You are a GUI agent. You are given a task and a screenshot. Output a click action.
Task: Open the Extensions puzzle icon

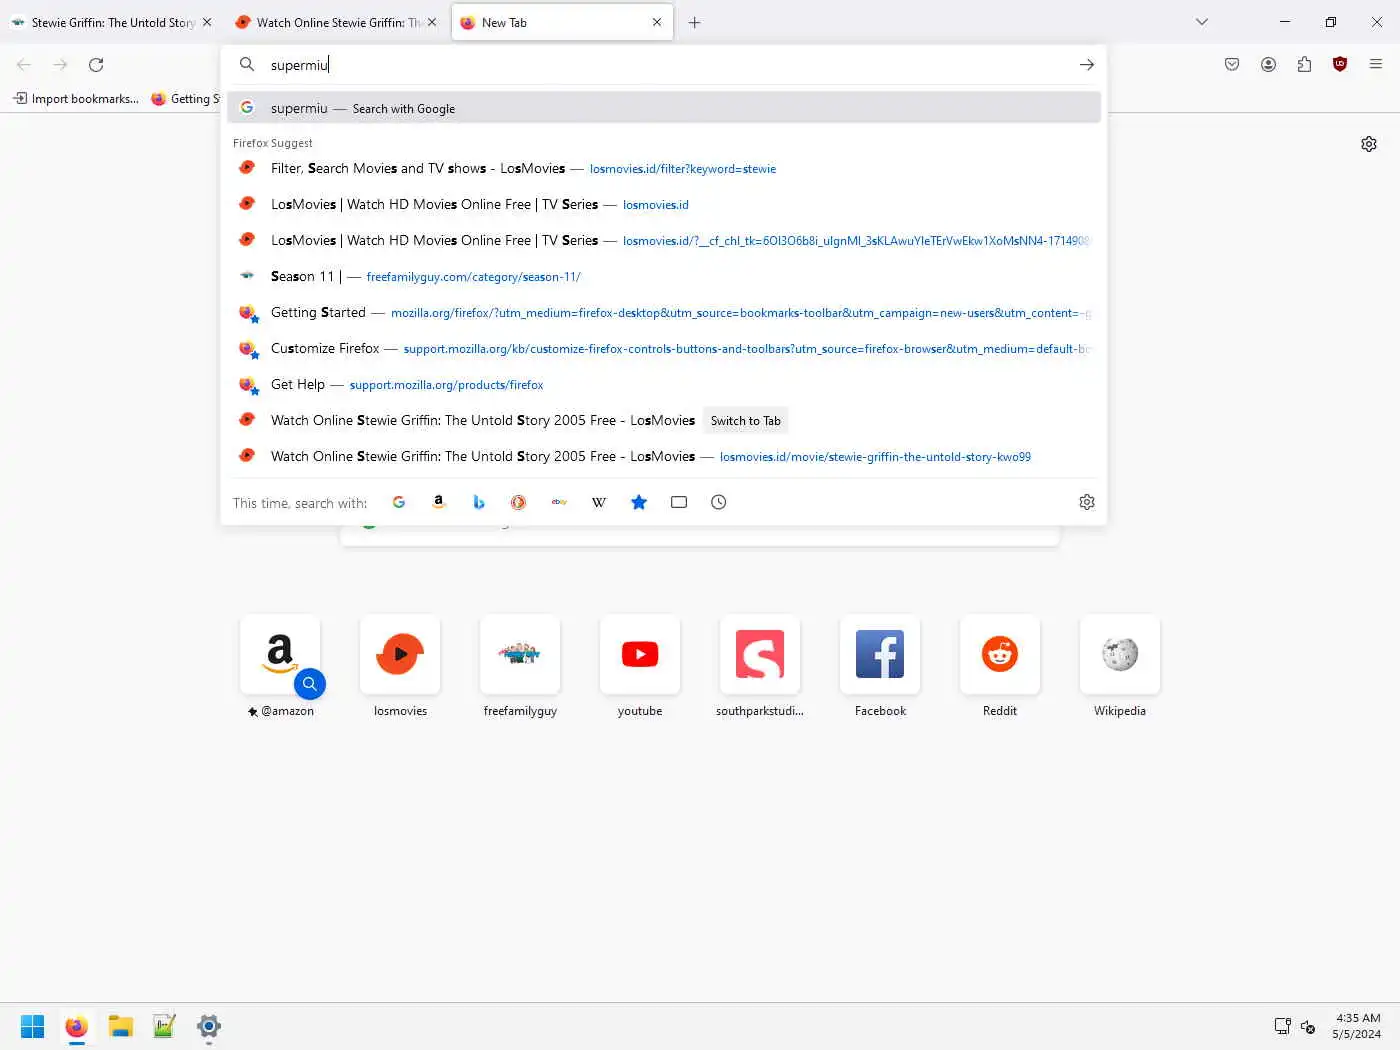click(1304, 64)
